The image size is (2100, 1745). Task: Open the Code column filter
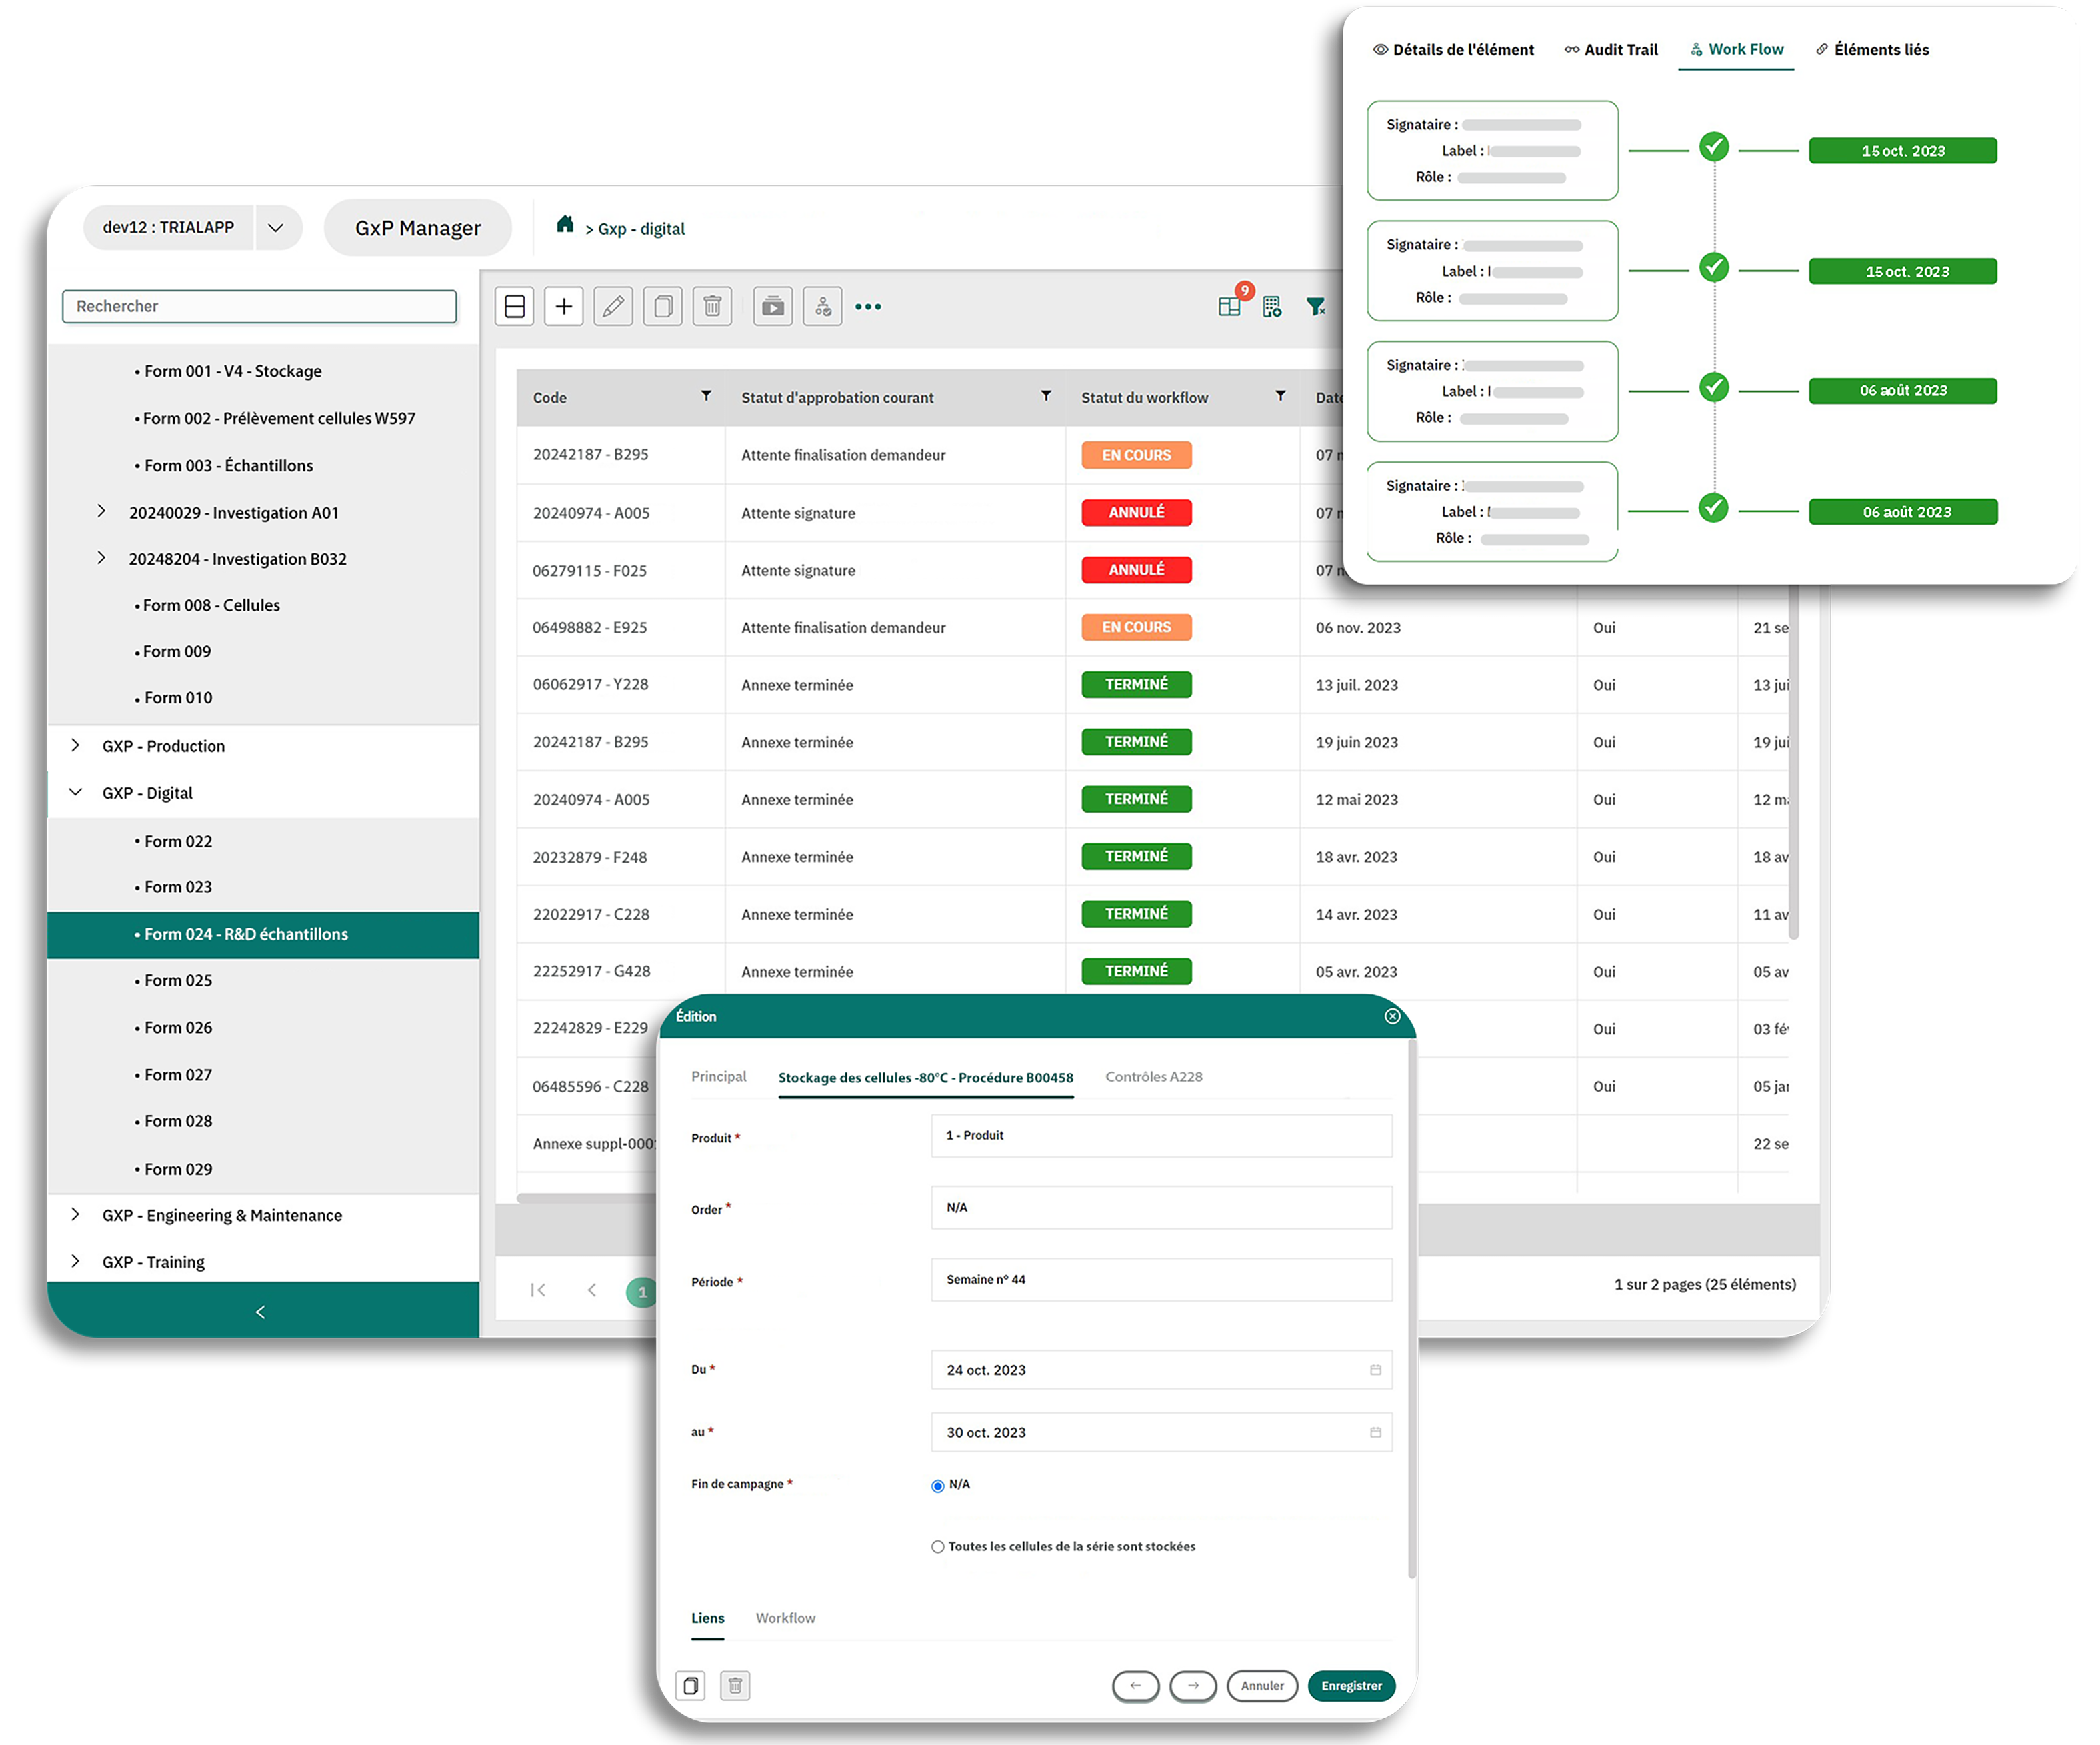706,396
